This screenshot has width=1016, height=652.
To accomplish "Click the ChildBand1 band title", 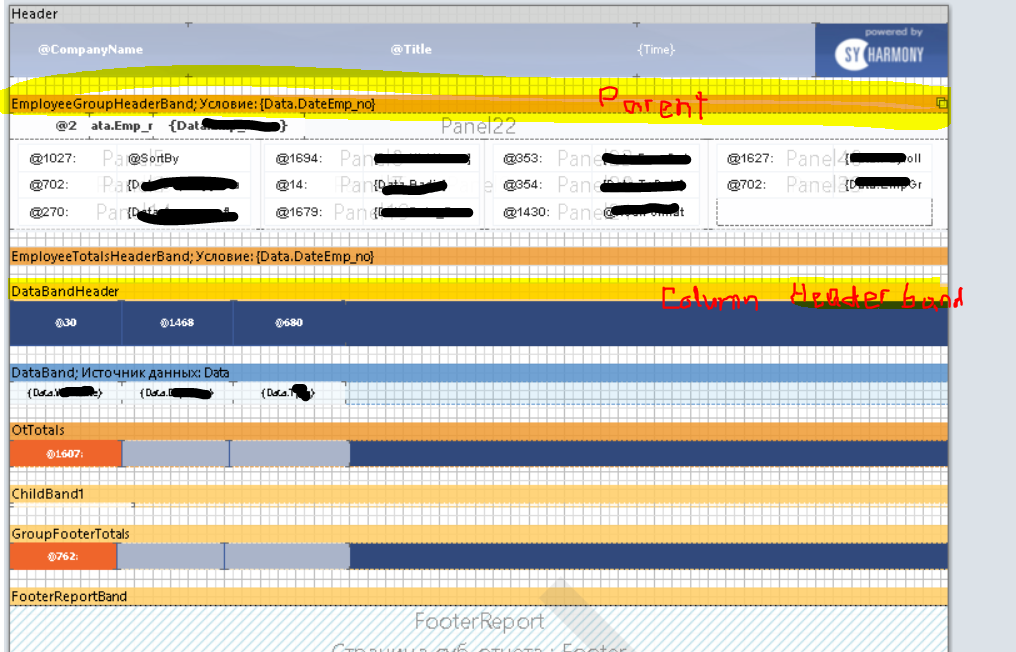I will point(479,494).
